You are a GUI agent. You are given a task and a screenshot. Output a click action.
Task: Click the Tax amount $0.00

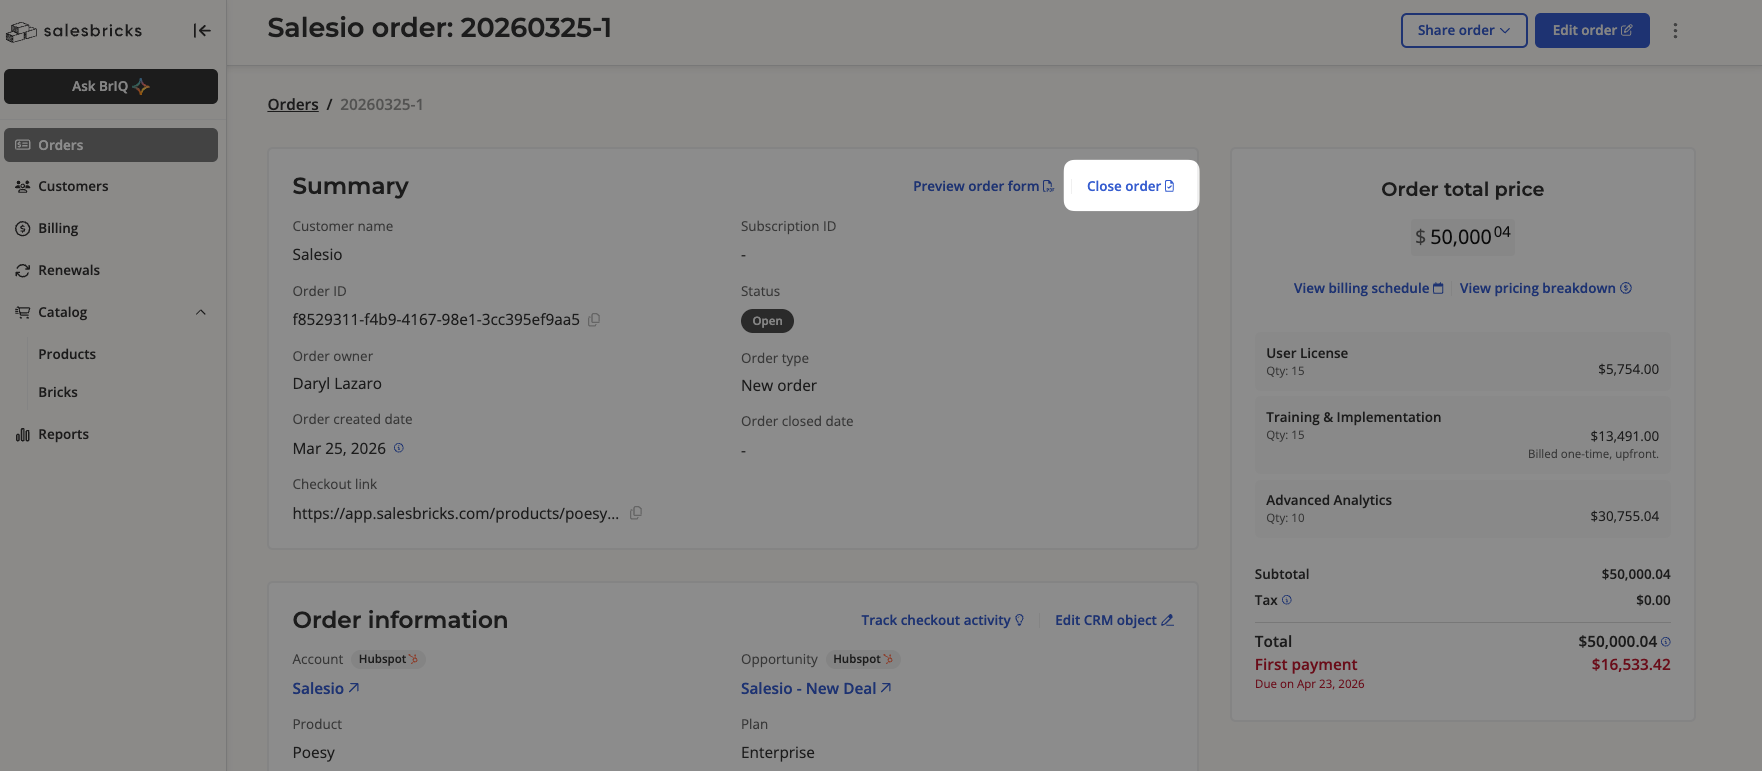[1653, 600]
